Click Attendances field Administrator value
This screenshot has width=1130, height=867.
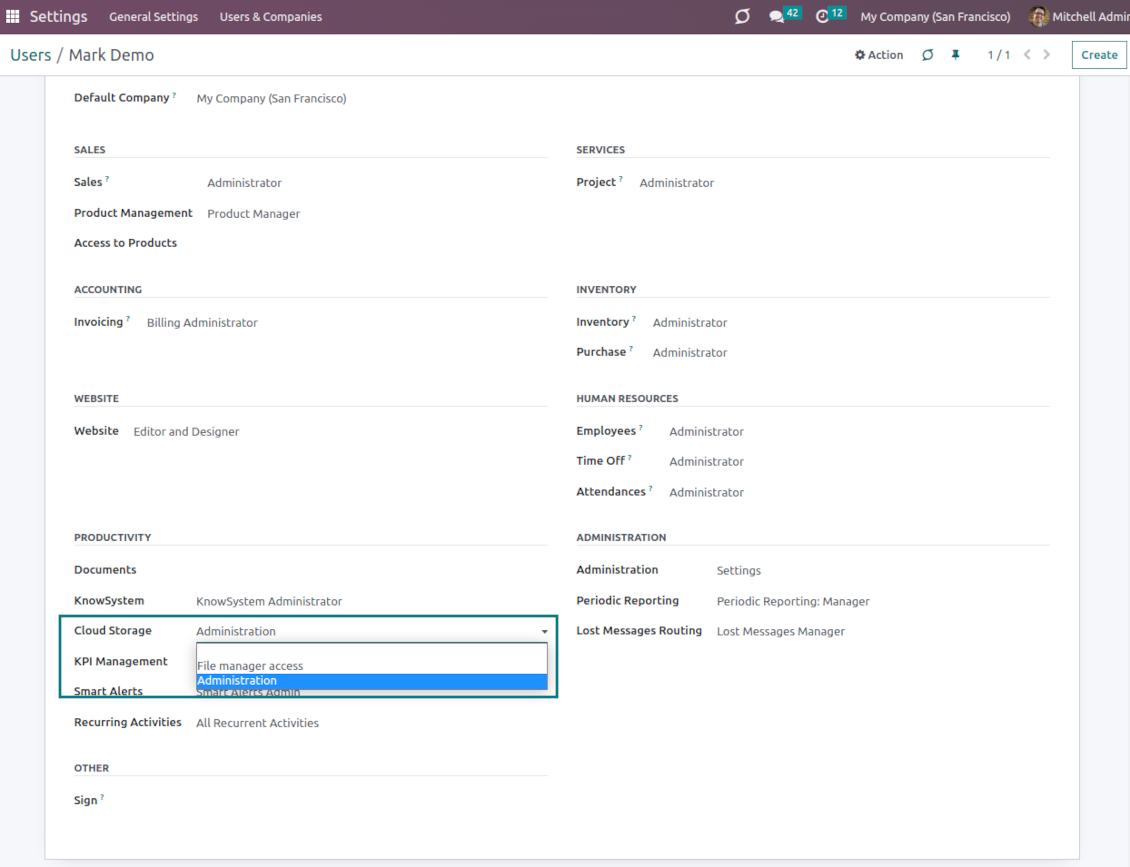(x=706, y=492)
